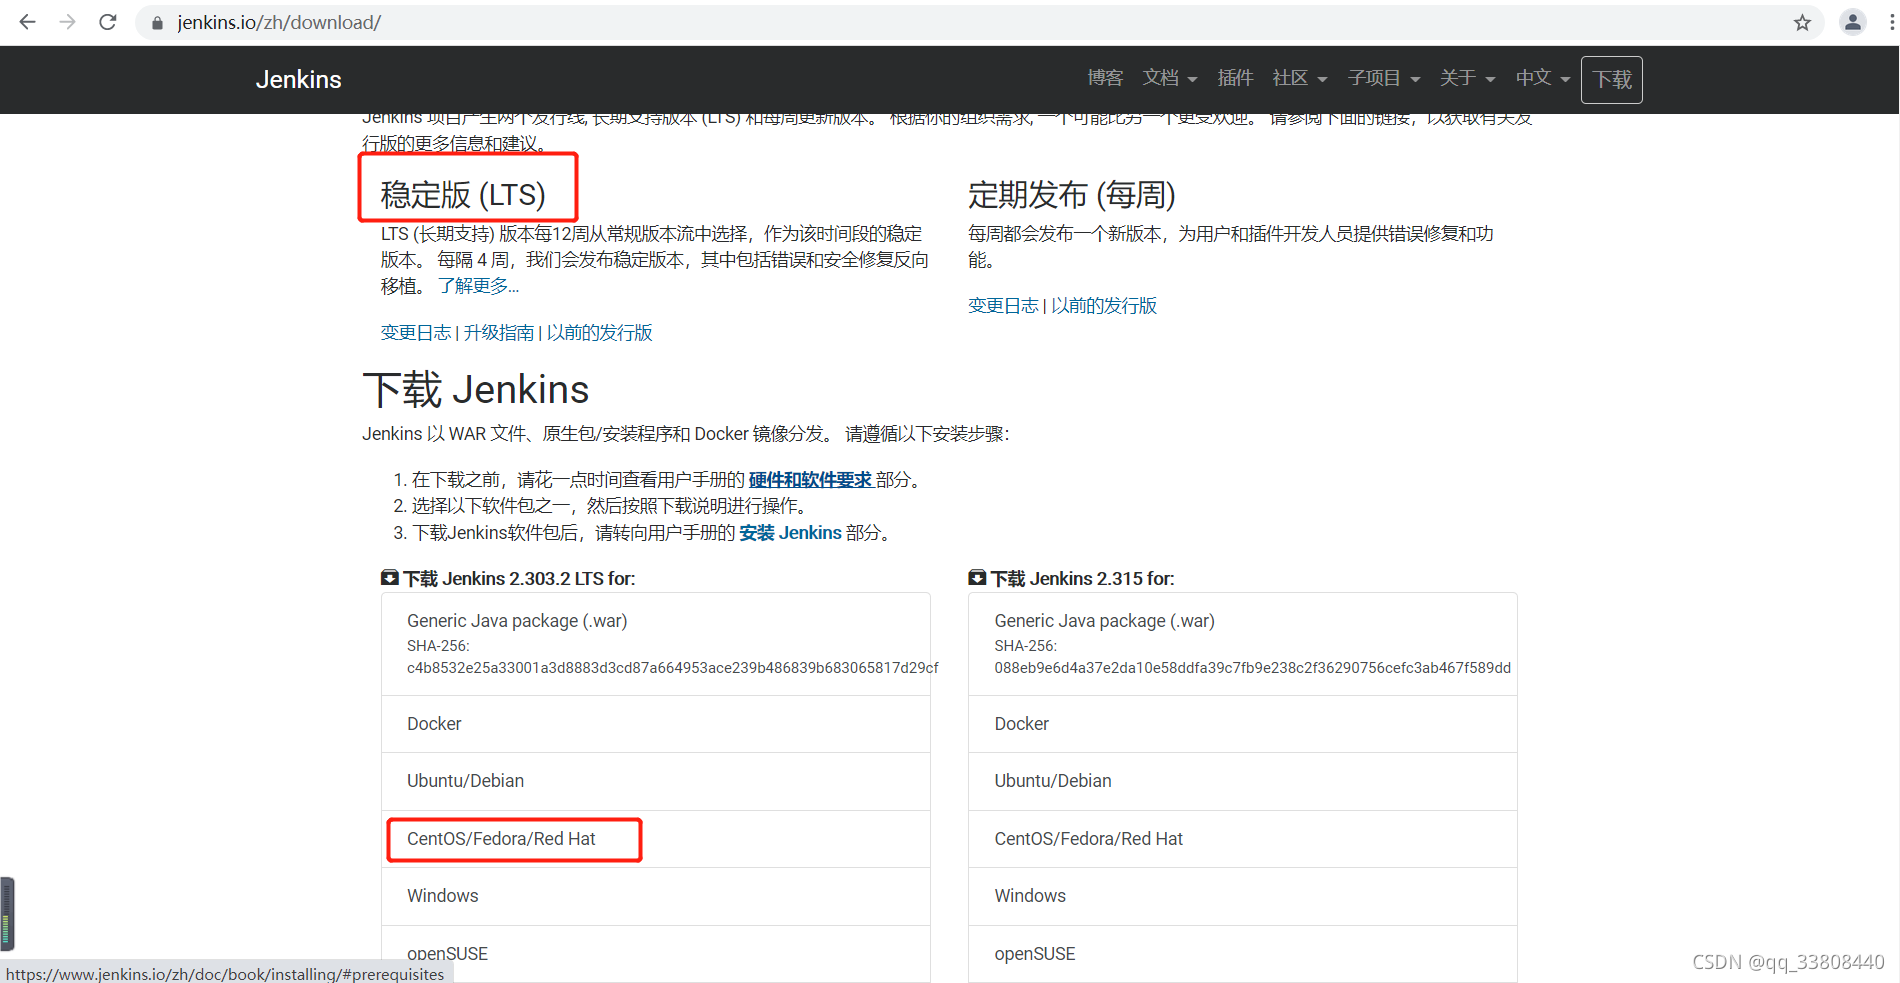Open the 安装 Jenkins link

tap(790, 533)
